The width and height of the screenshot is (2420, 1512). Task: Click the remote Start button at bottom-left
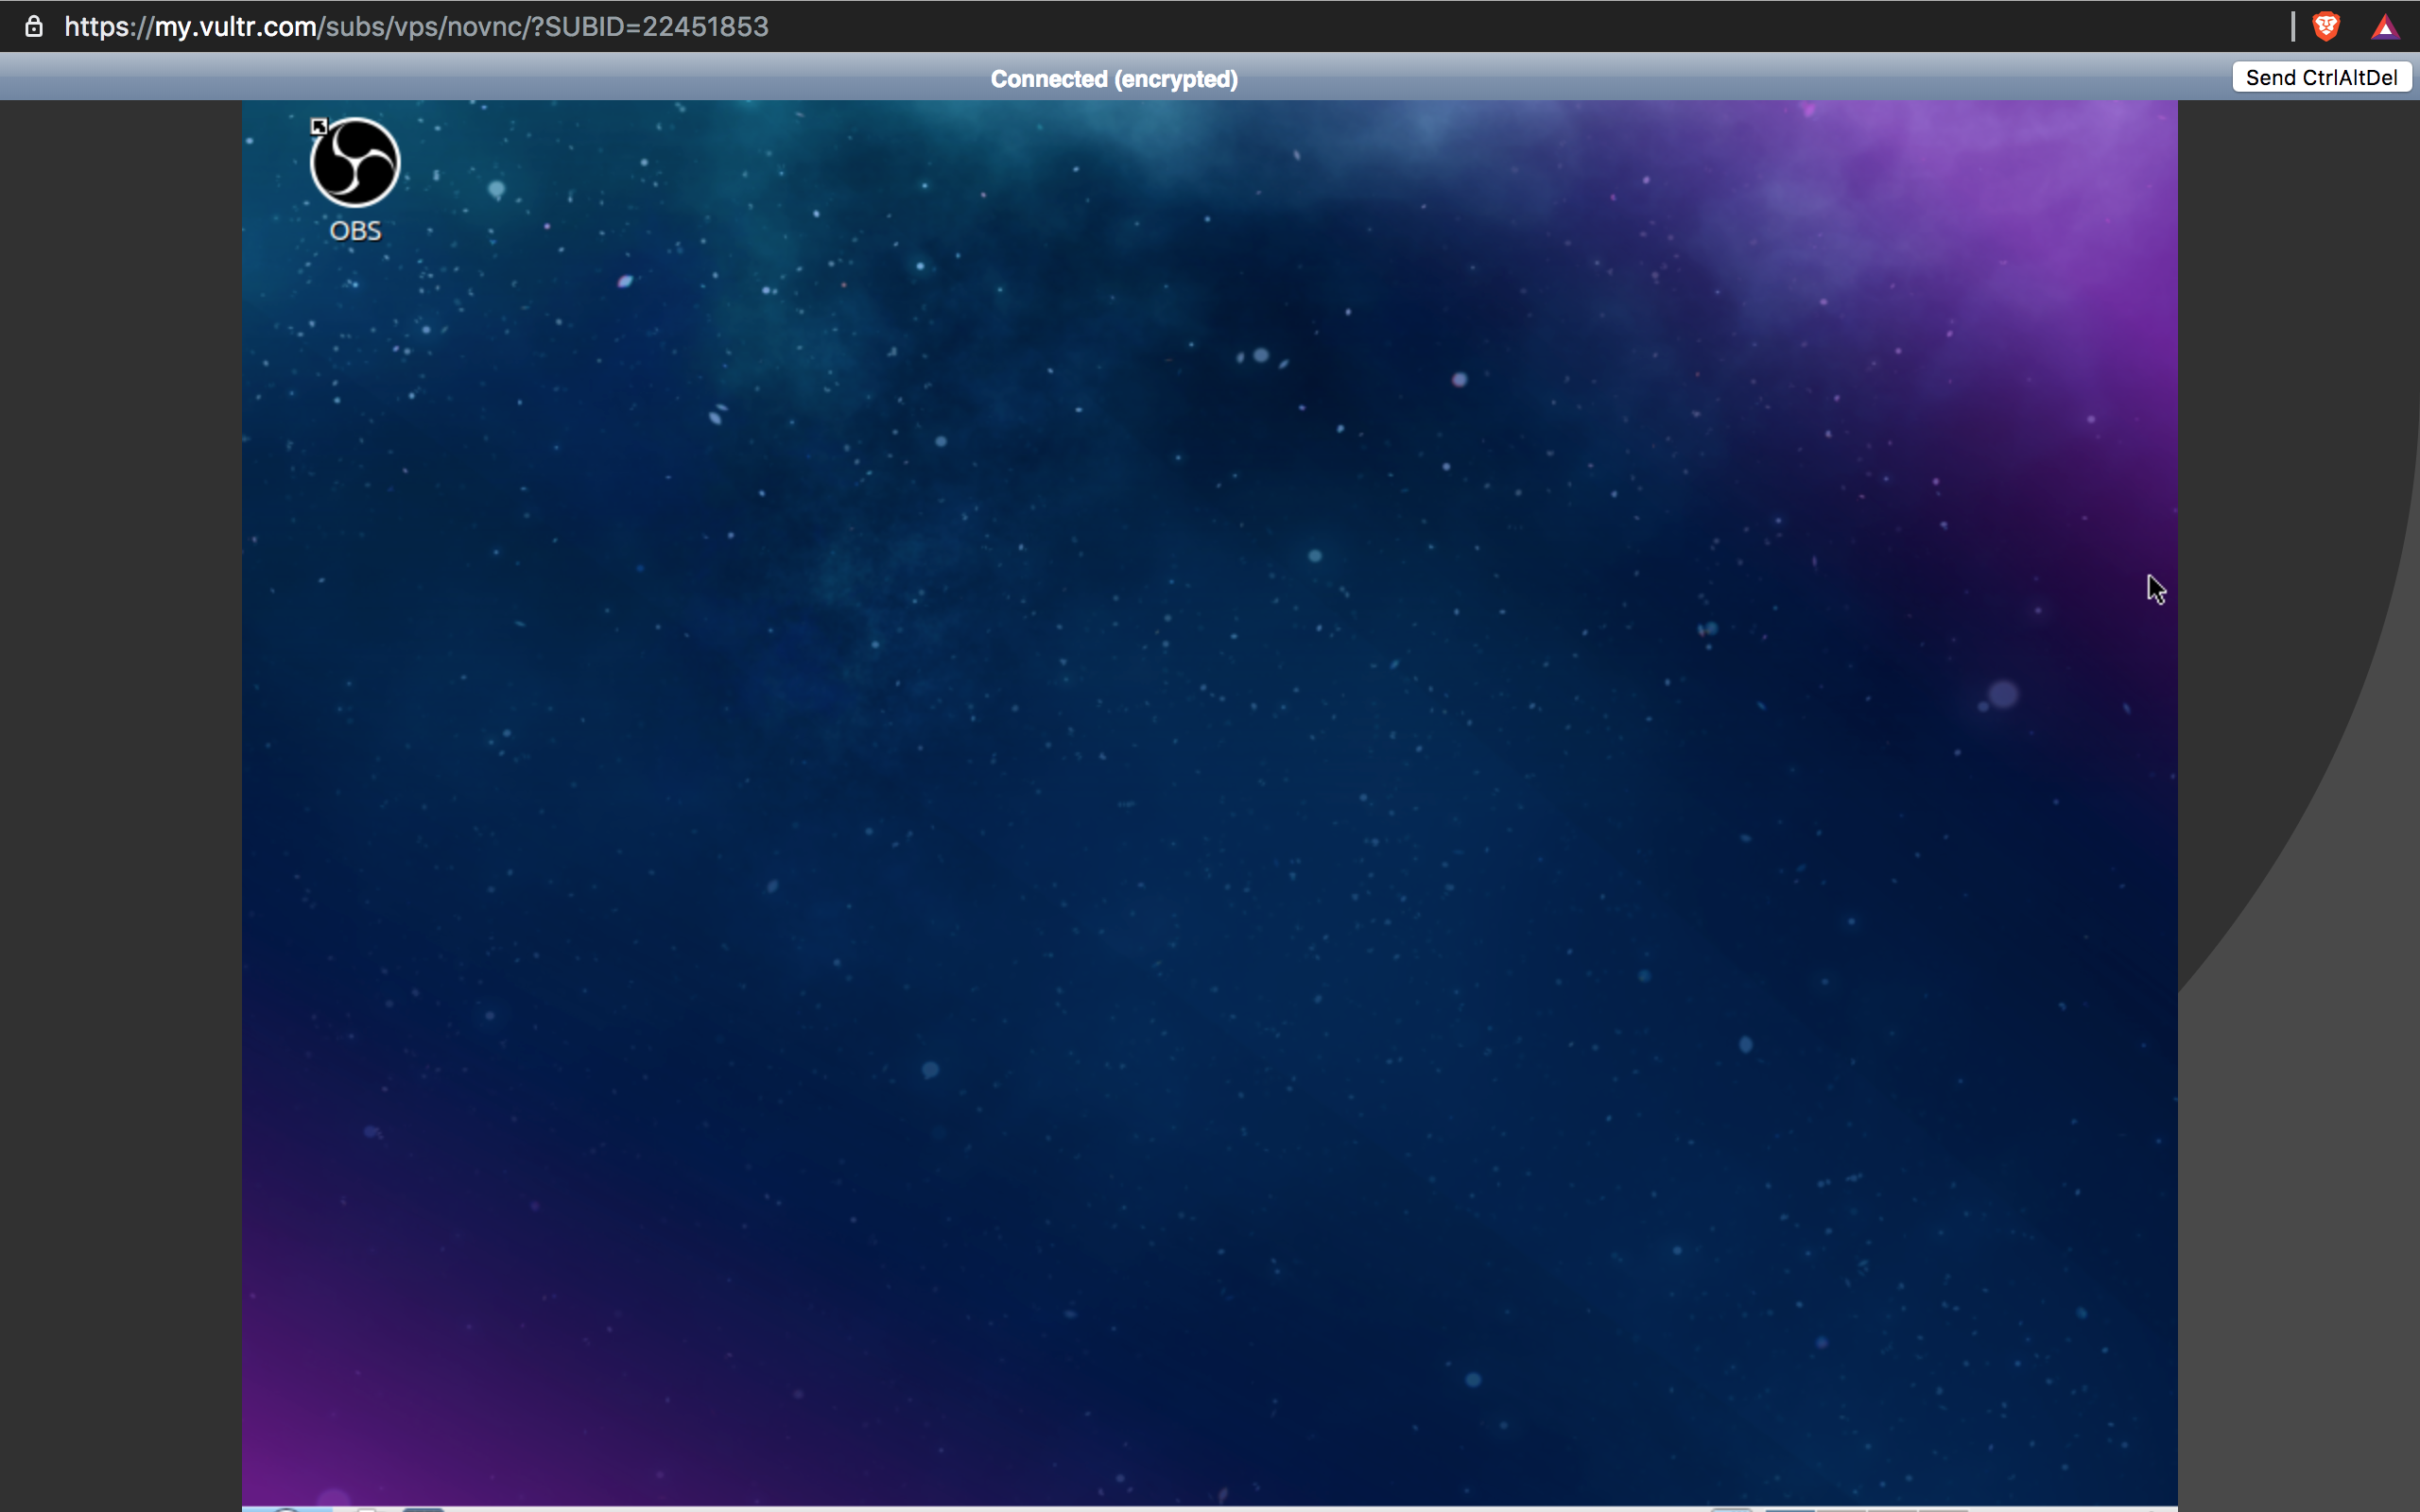pos(287,1508)
